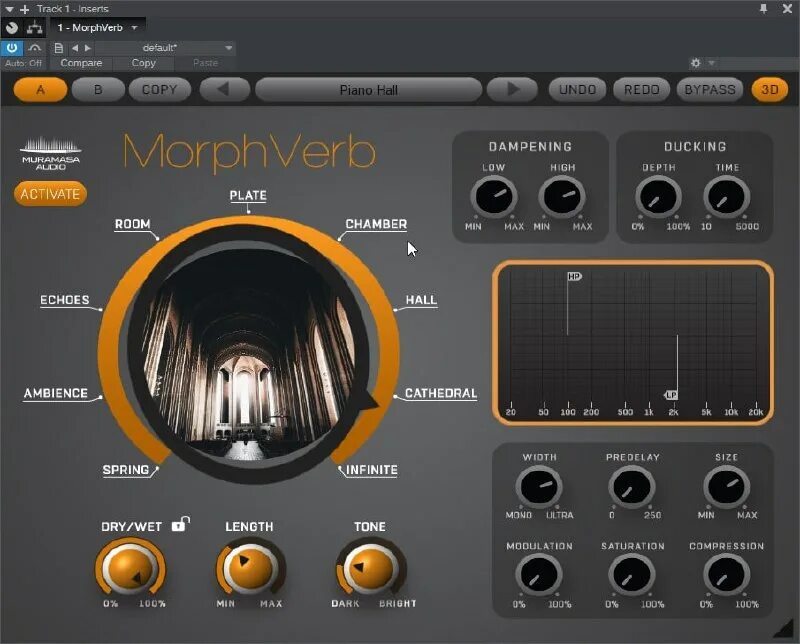Close the plugin window
800x644 pixels.
787,8
